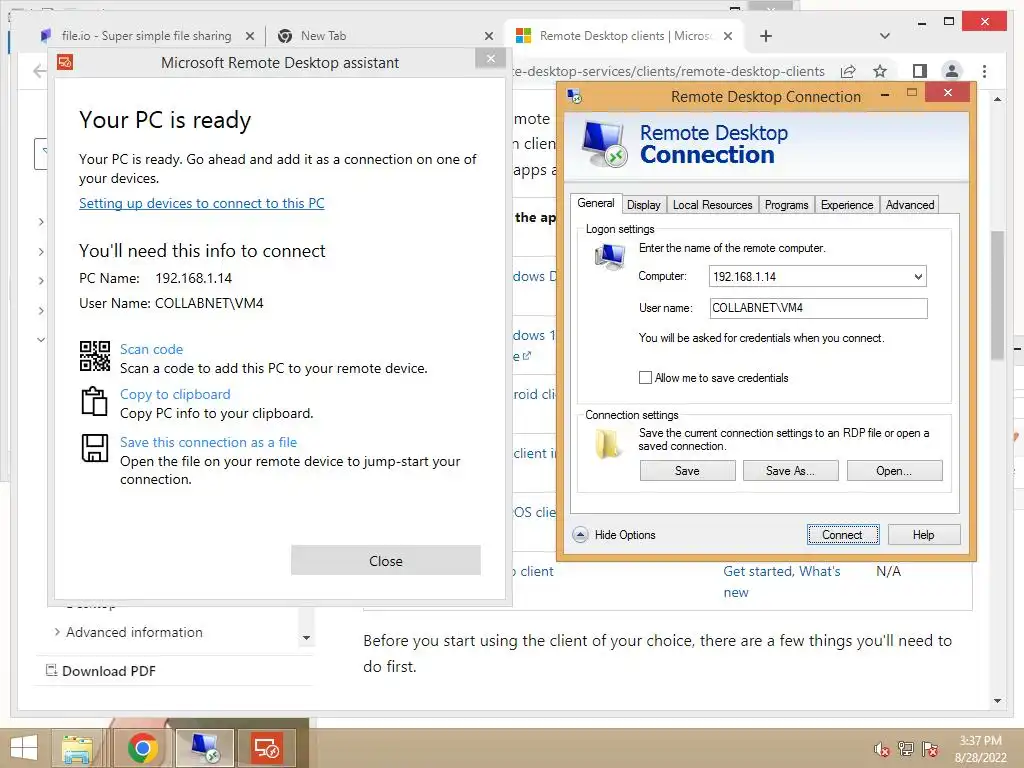1024x768 pixels.
Task: Click the Save As... button
Action: click(790, 471)
